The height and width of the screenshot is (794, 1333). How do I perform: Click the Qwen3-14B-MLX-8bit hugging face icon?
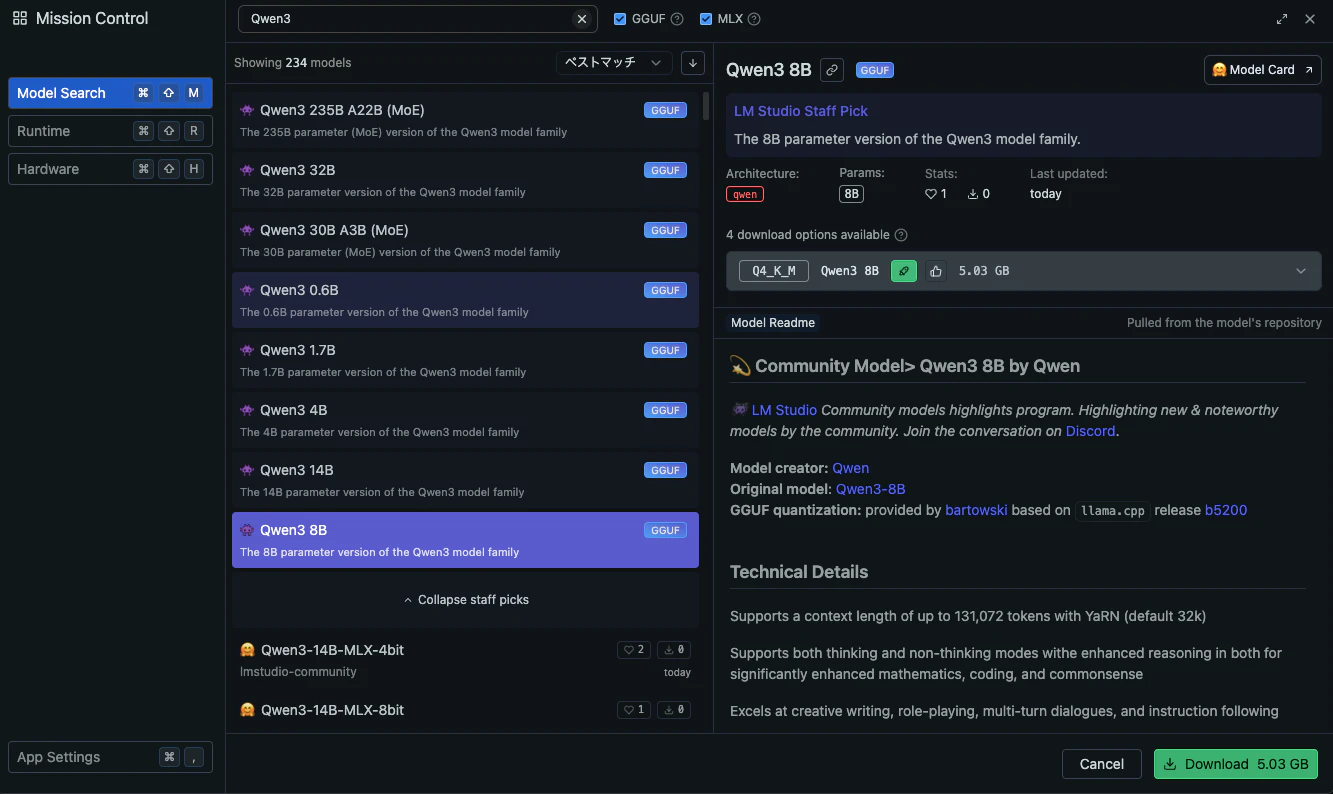[x=248, y=710]
